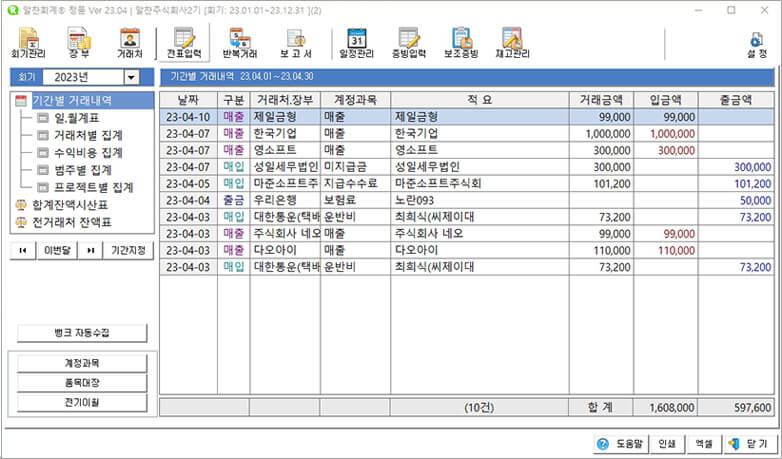Sort by 거래처.장부 column header
The image size is (782, 459).
pyautogui.click(x=285, y=100)
